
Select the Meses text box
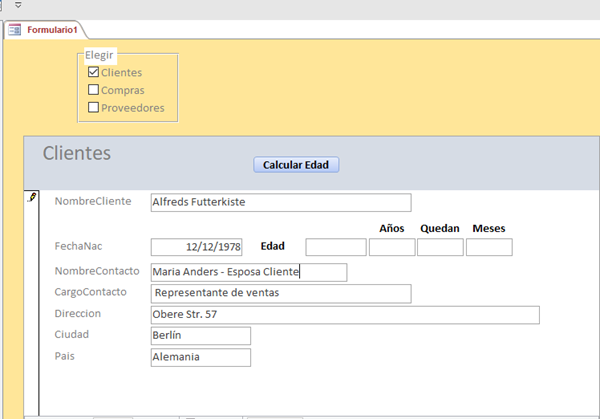(489, 247)
